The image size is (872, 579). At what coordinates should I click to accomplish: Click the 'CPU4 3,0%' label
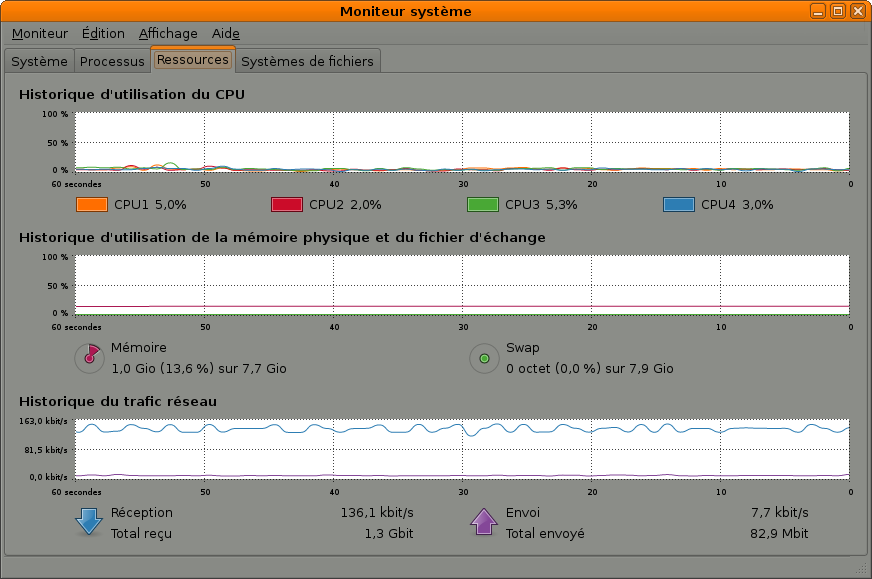point(737,205)
